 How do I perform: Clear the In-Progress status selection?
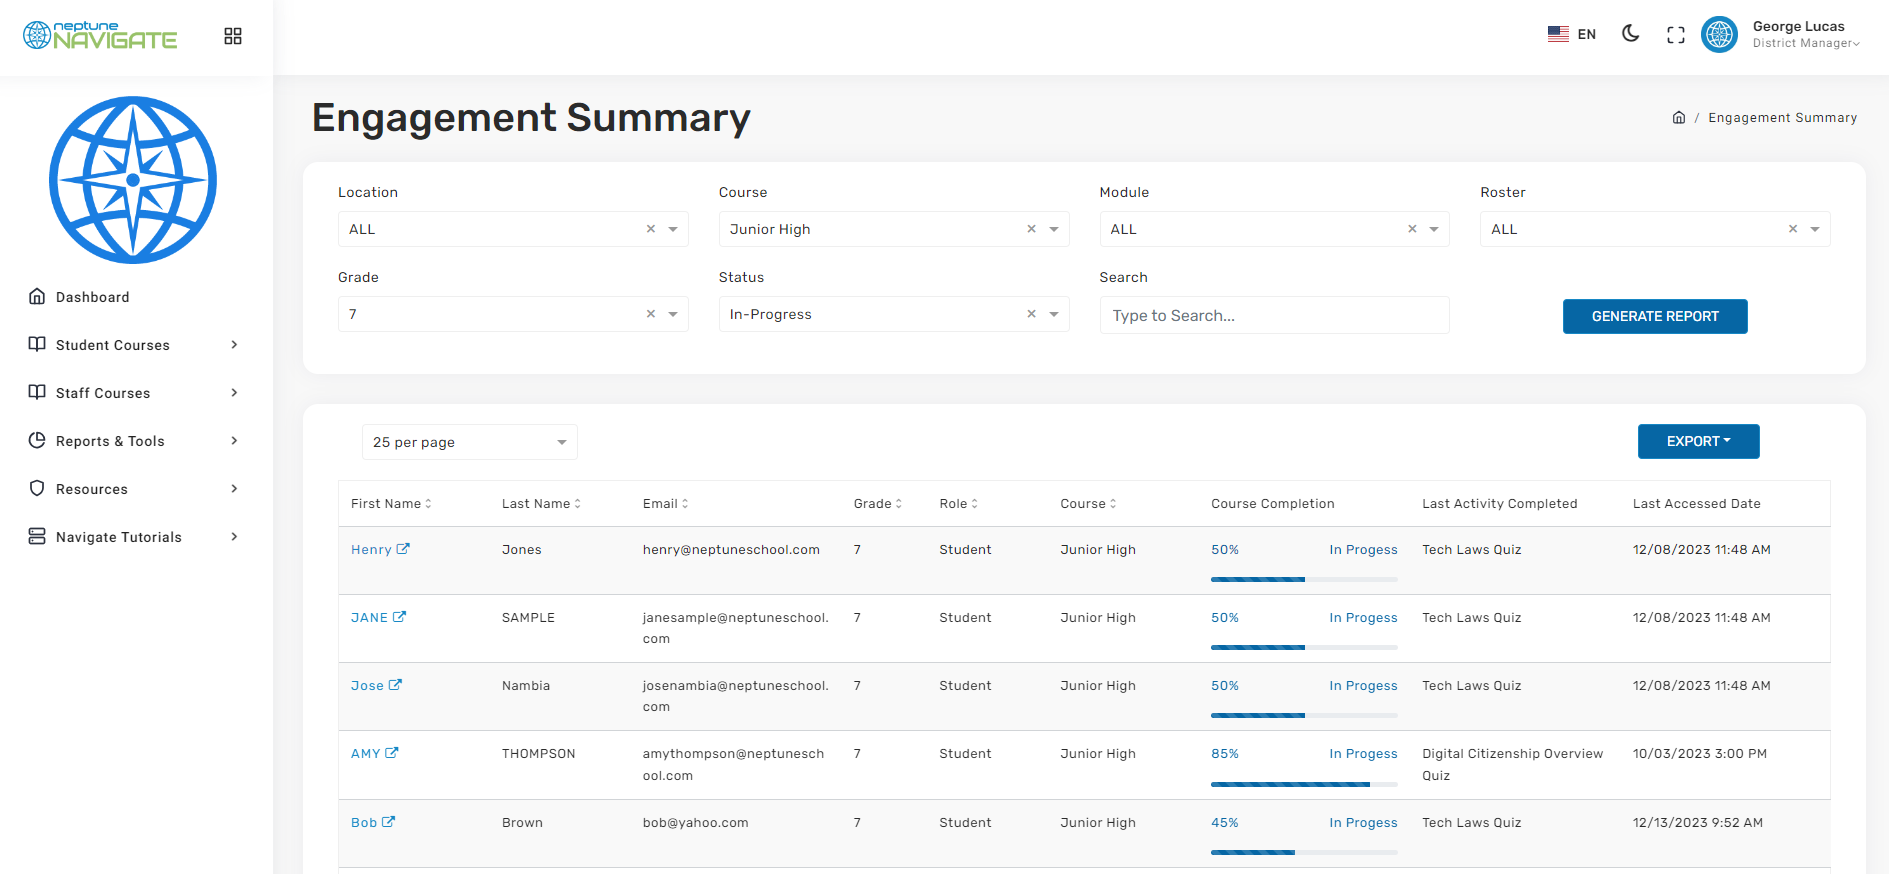(x=1031, y=314)
